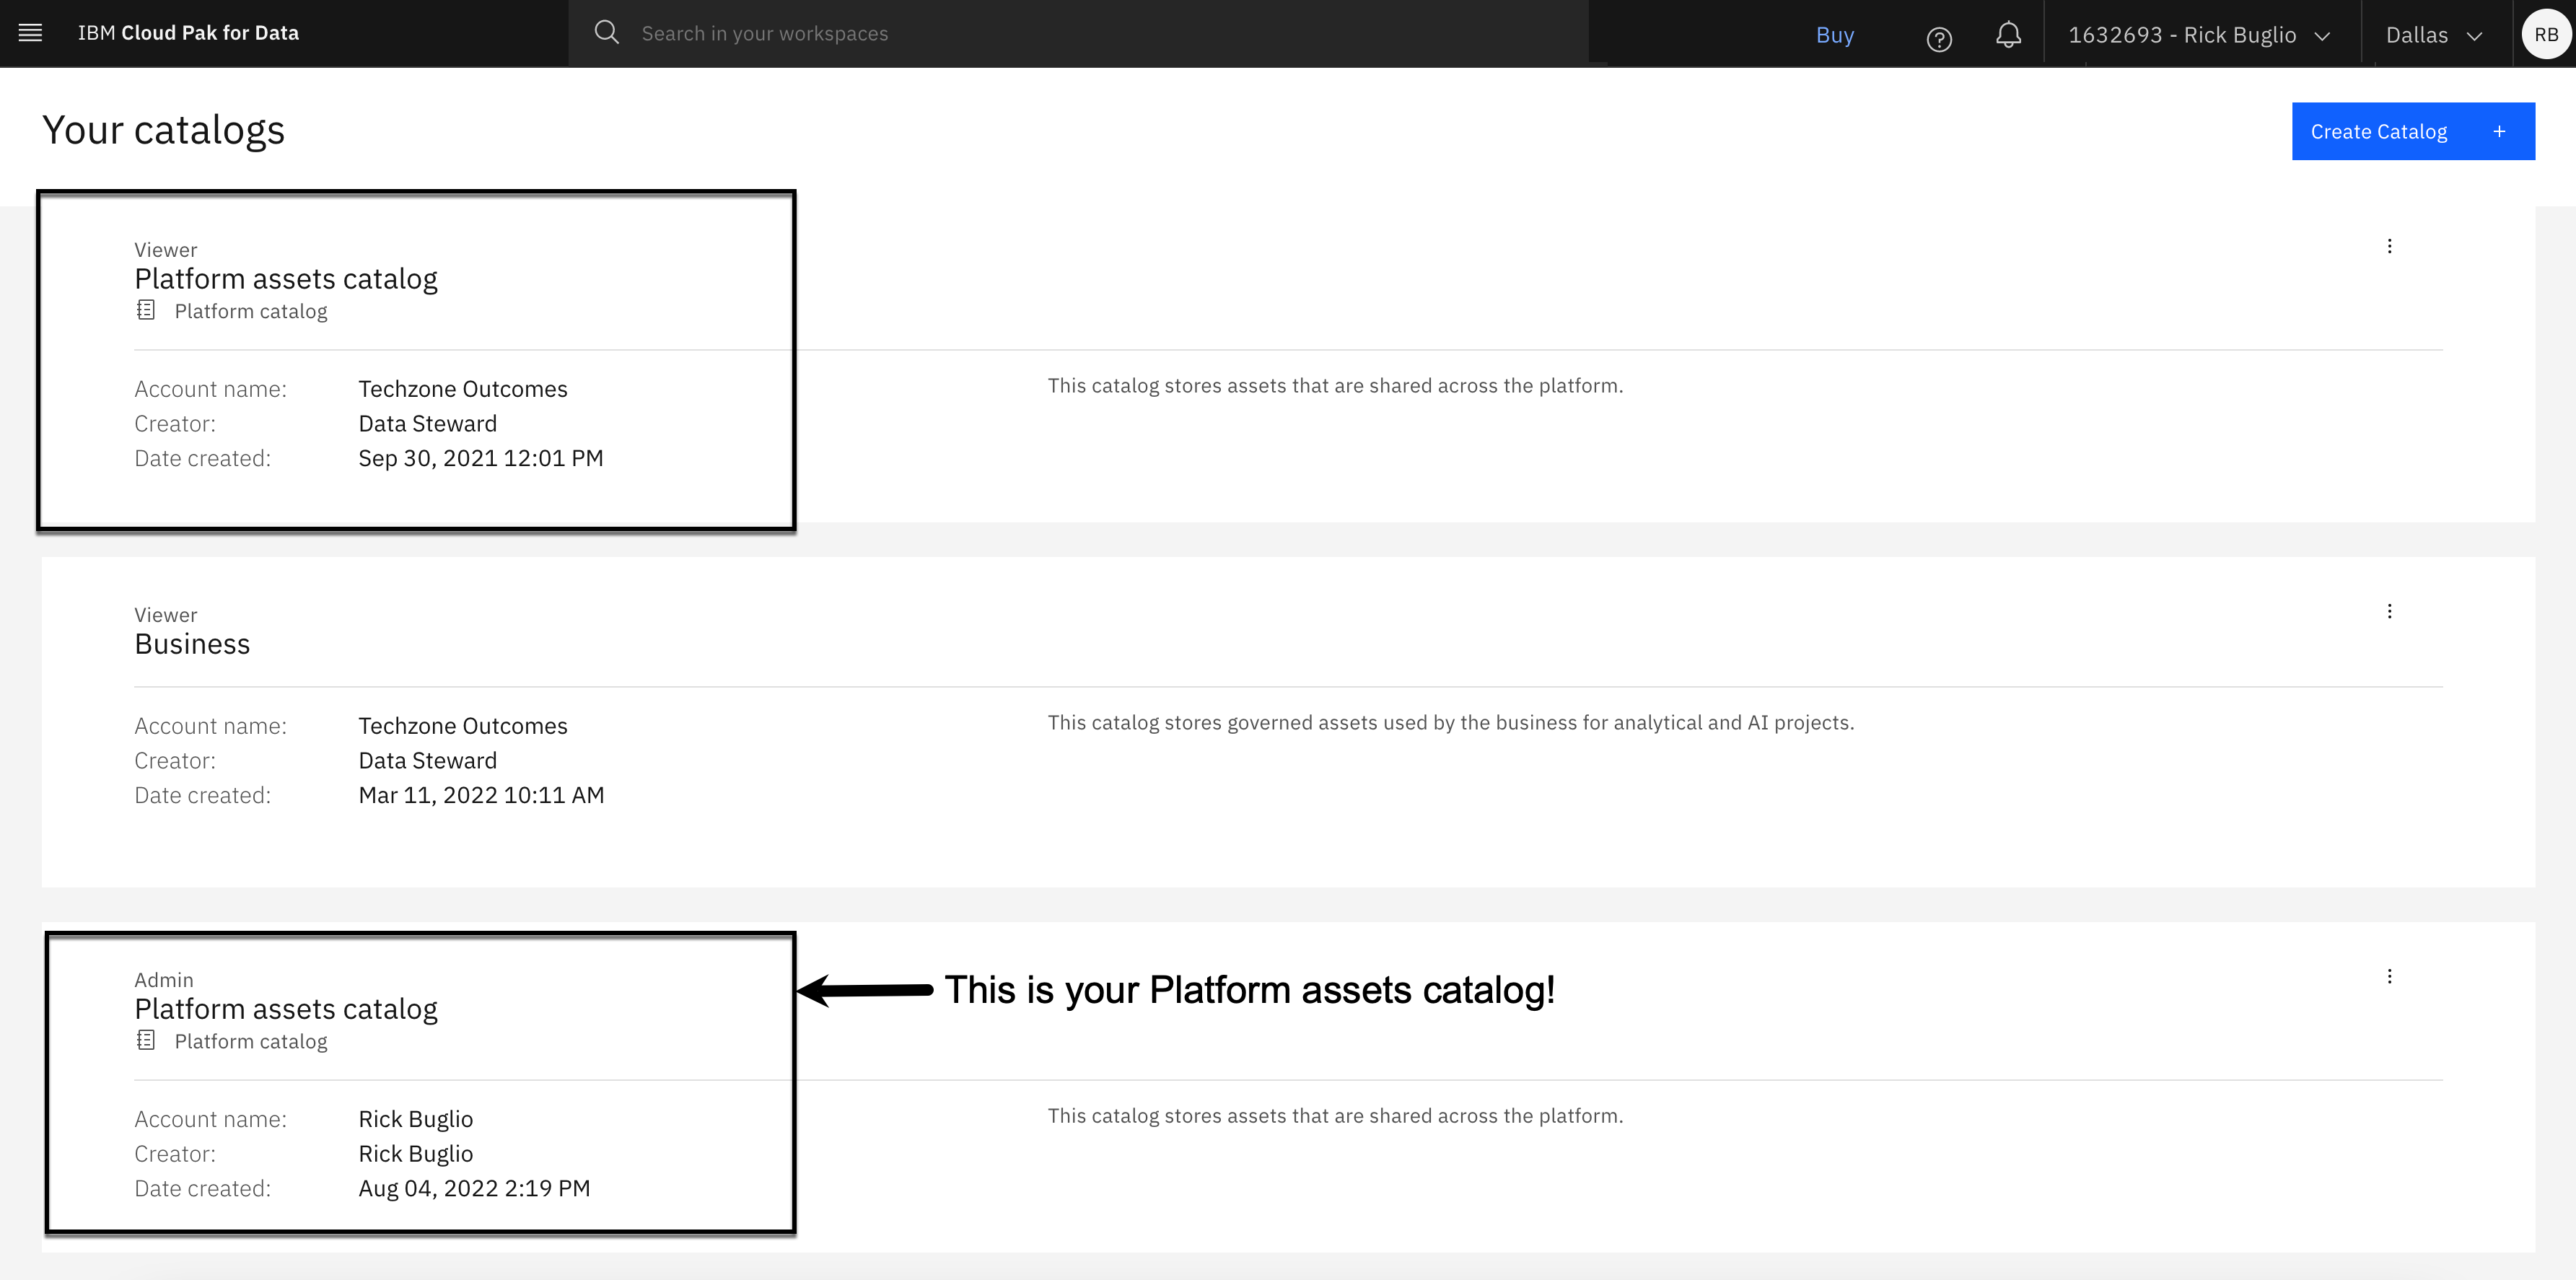Open the help question mark icon
The width and height of the screenshot is (2576, 1280).
[1939, 39]
